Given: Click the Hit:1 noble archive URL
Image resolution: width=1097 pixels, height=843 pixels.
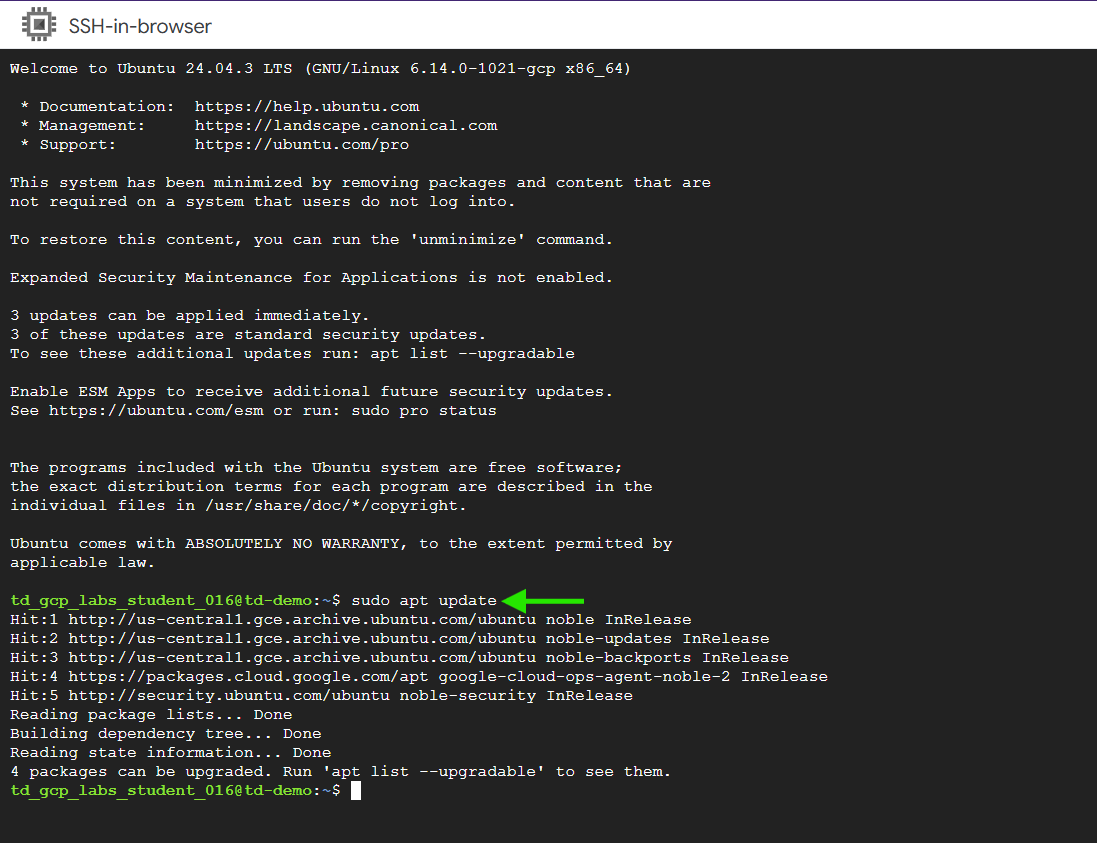Looking at the screenshot, I should (287, 619).
